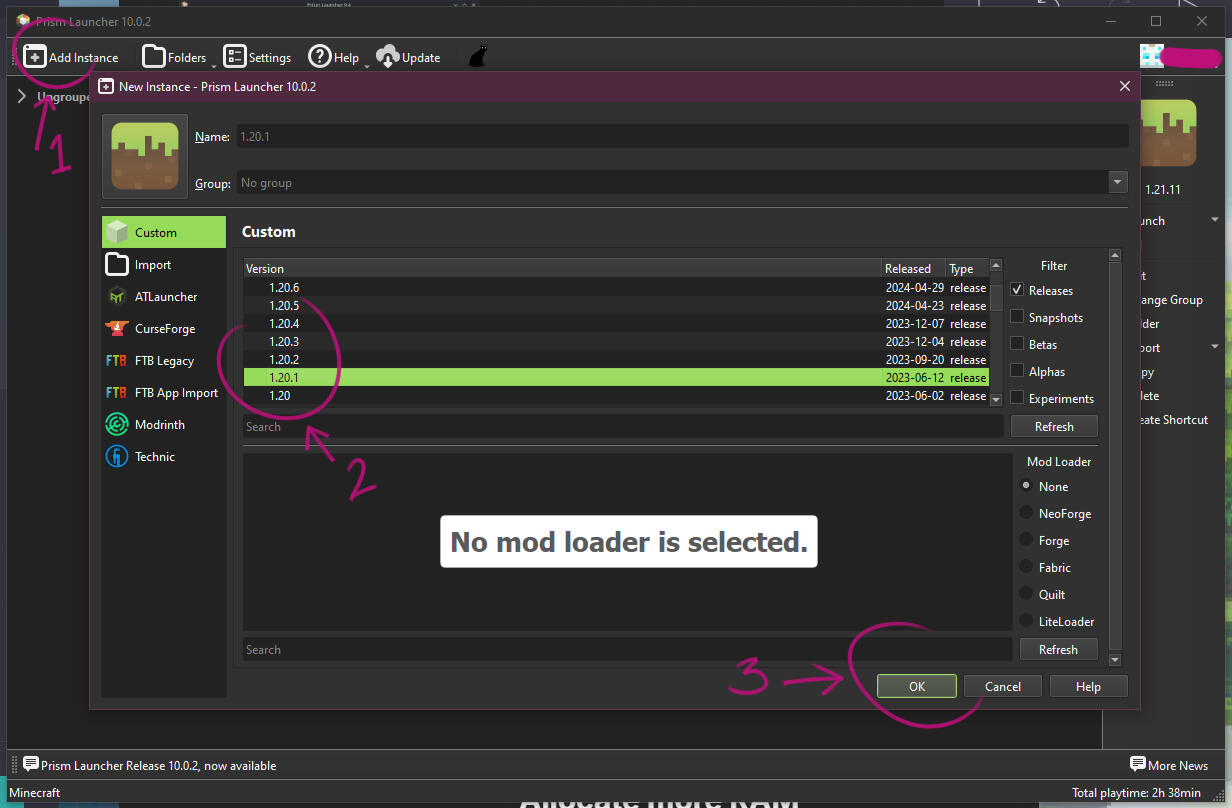This screenshot has height=808, width=1232.
Task: Click the account avatar icon at top right
Action: point(1151,56)
